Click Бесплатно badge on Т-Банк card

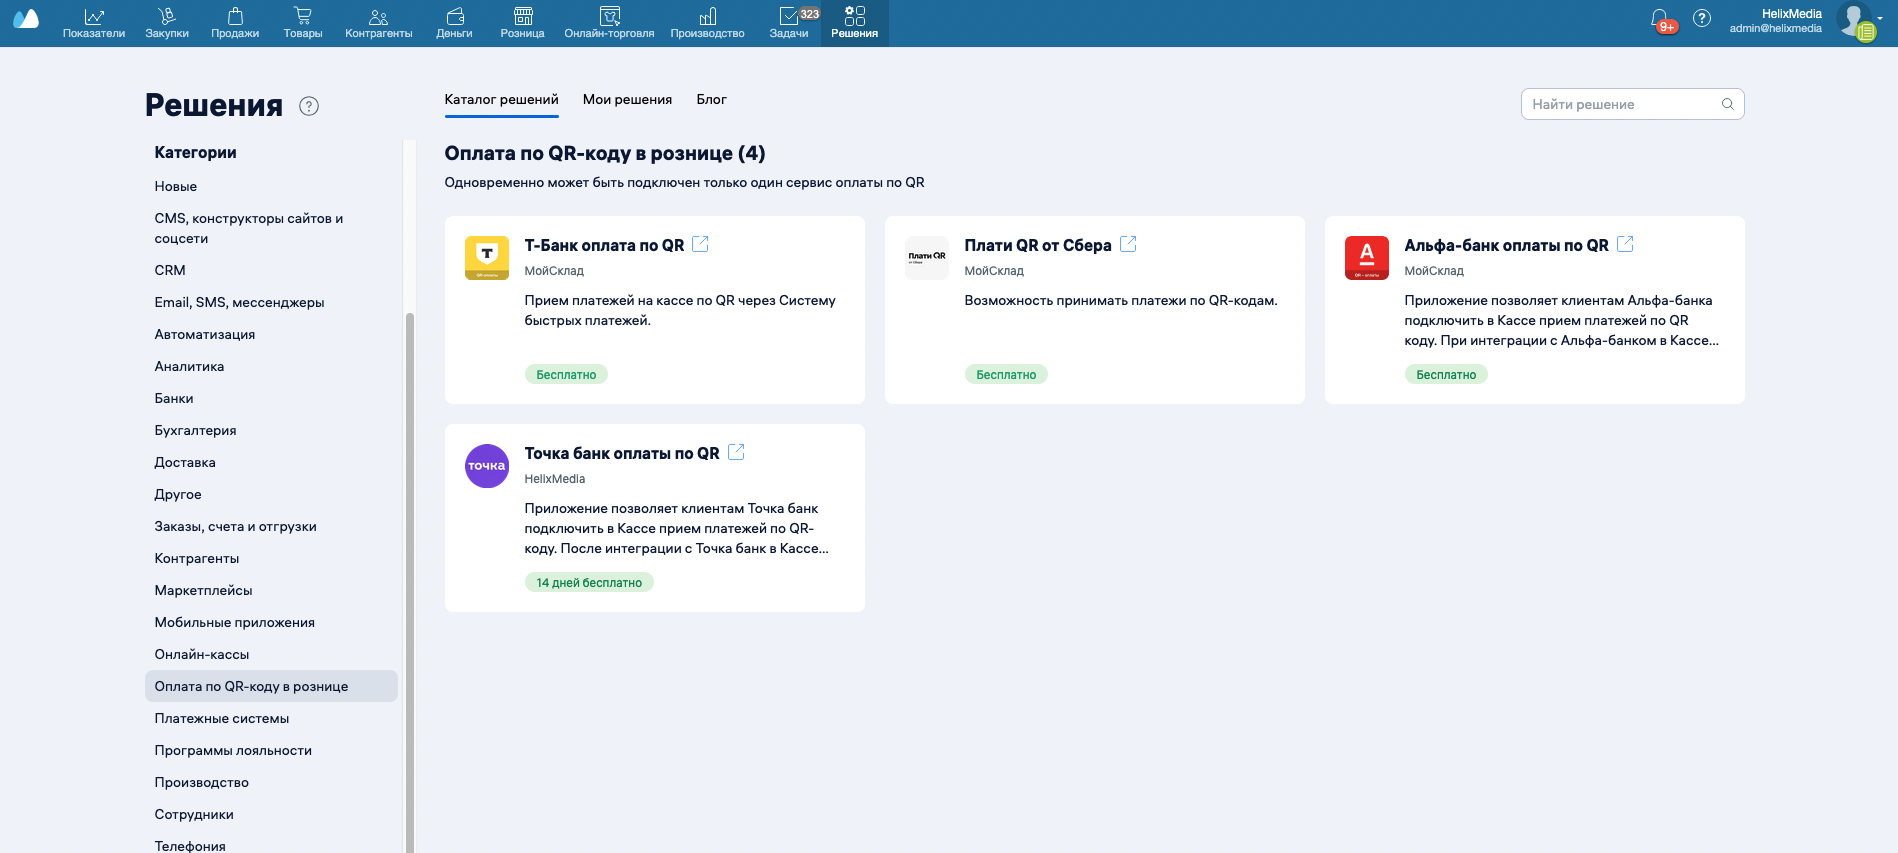click(x=566, y=374)
